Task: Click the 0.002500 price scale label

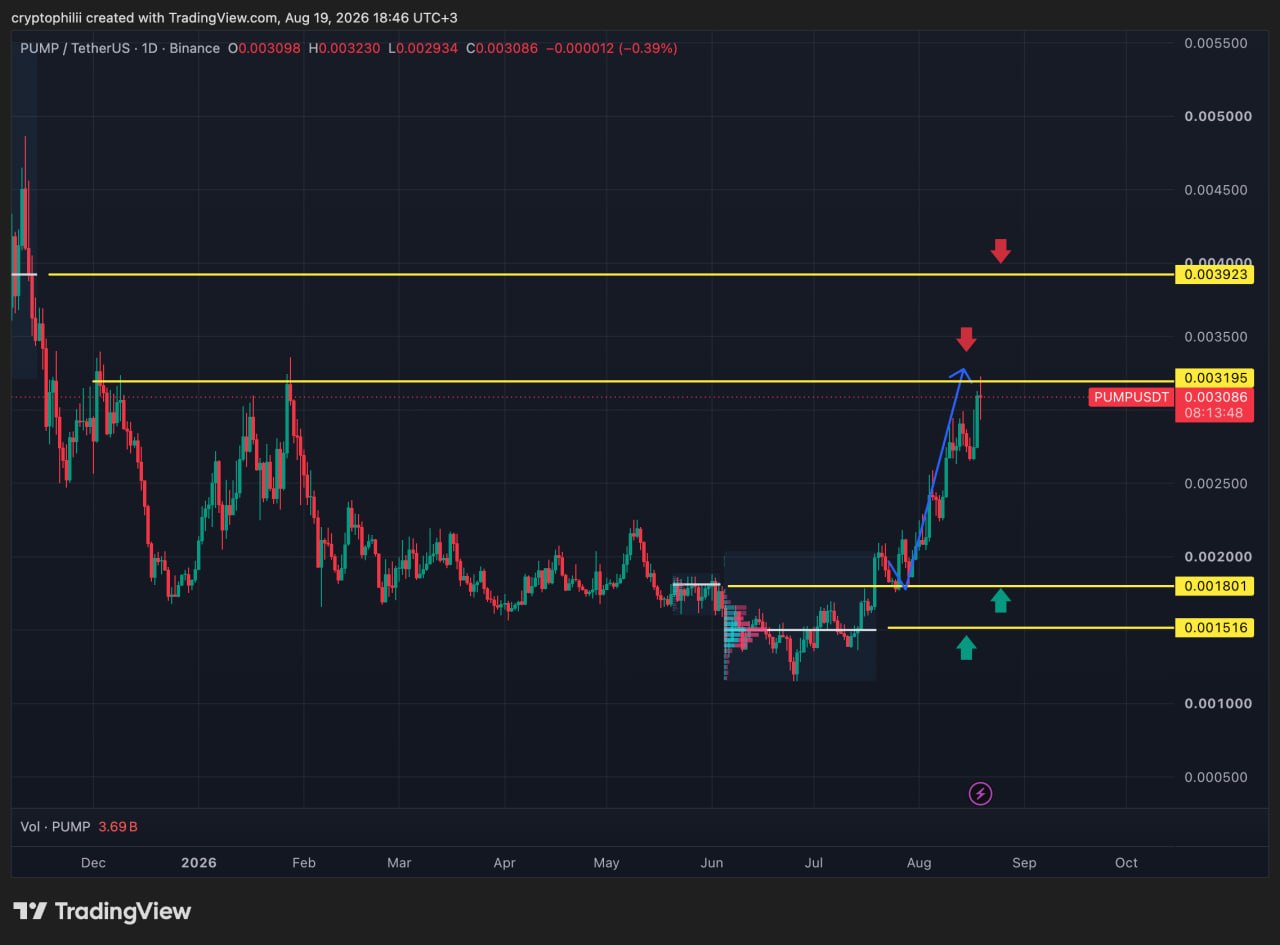Action: click(x=1217, y=484)
